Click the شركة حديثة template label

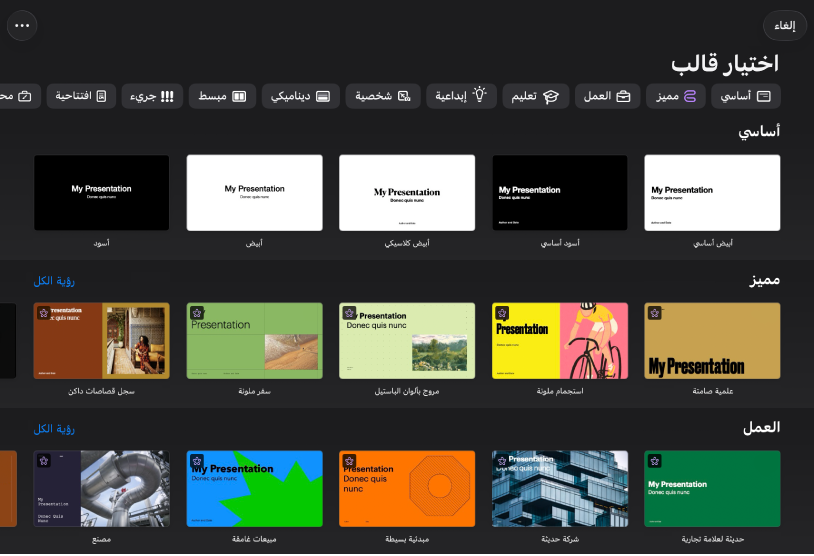coord(560,539)
